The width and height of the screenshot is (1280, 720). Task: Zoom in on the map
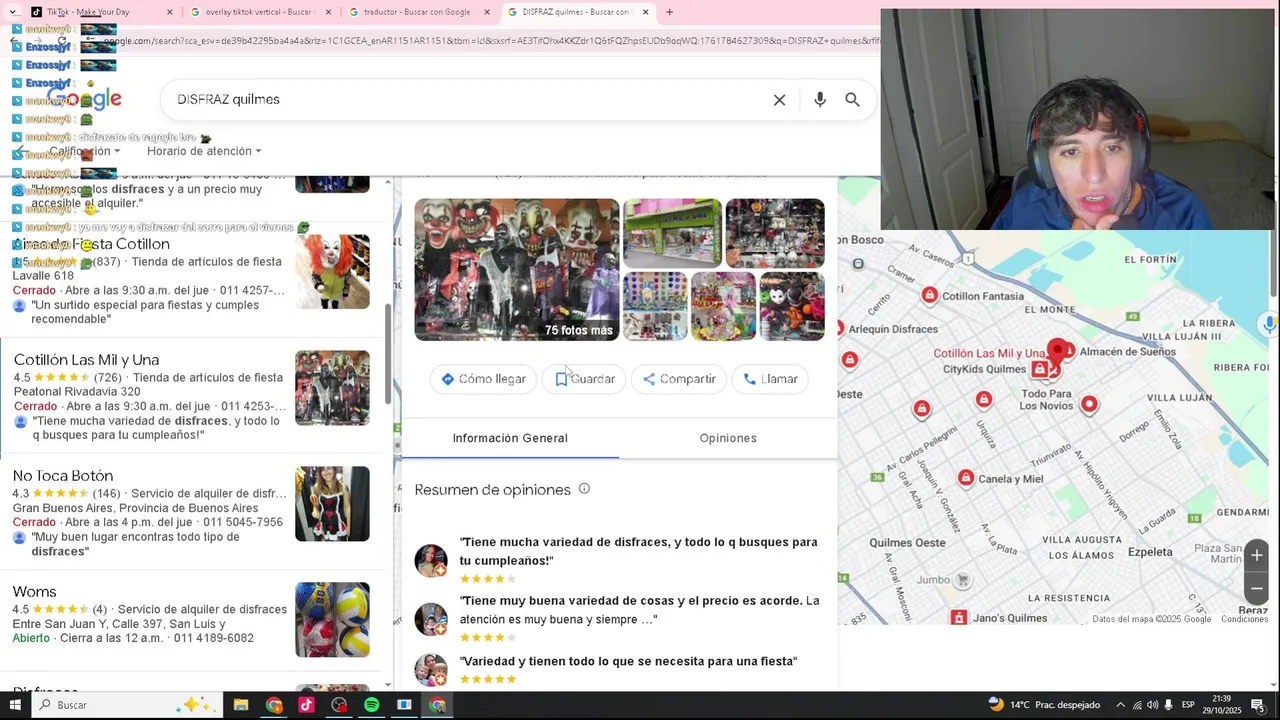(1257, 555)
